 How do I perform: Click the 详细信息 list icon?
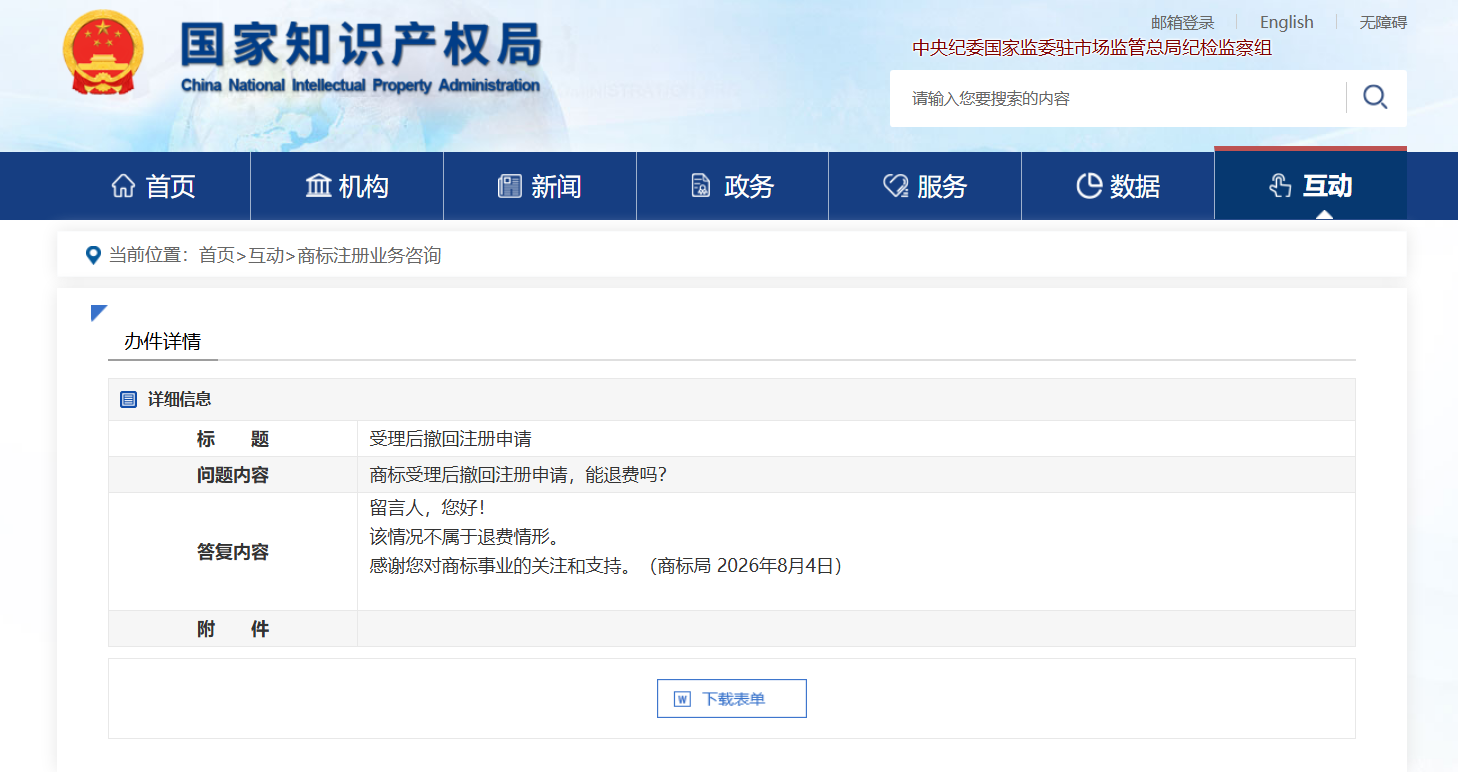pyautogui.click(x=128, y=399)
